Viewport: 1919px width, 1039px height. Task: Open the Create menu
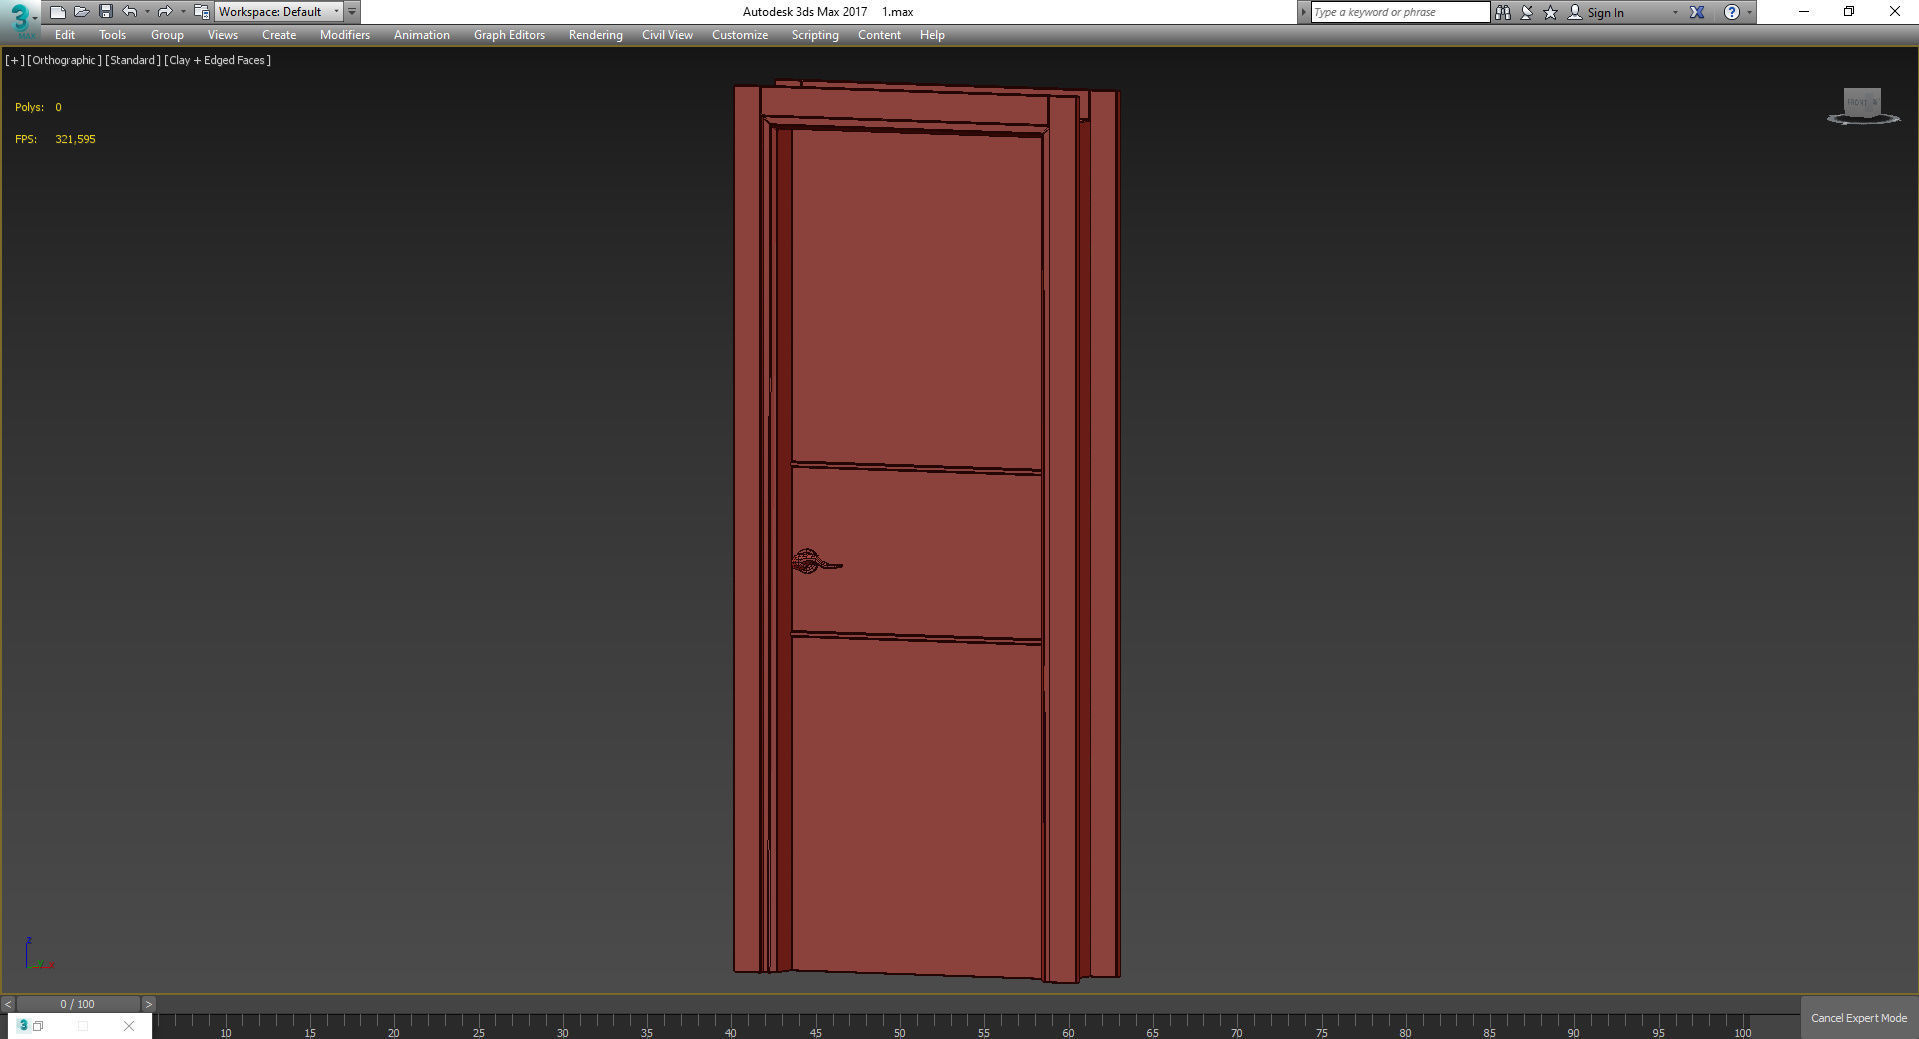279,35
